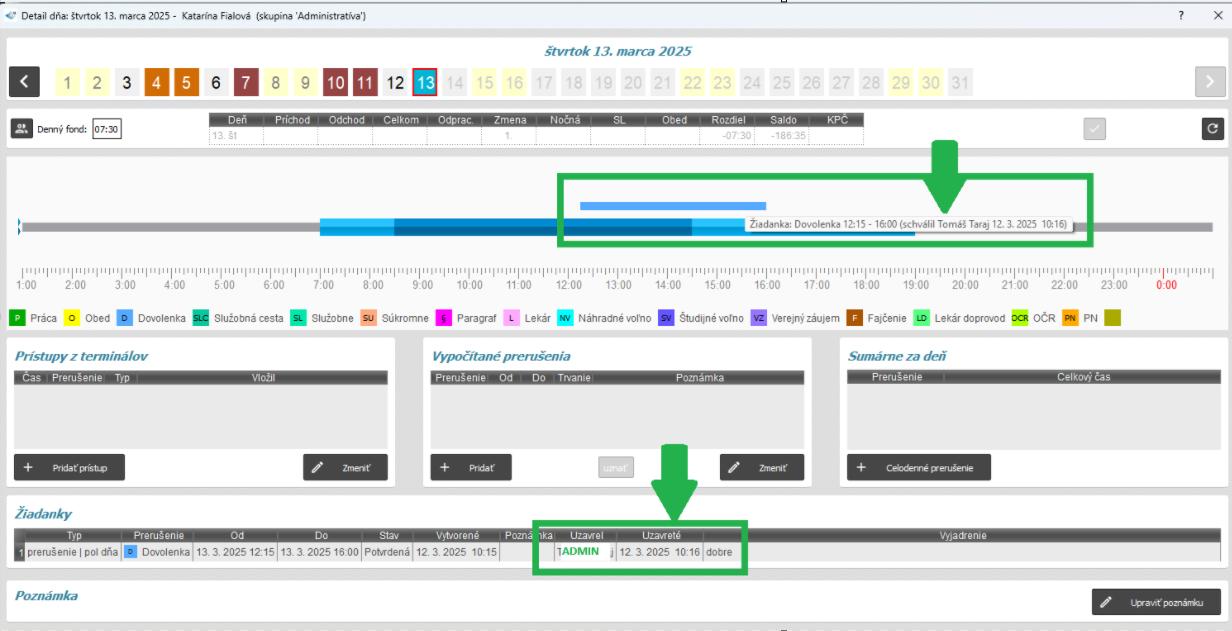
Task: Click the refresh icon button
Action: (x=1212, y=129)
